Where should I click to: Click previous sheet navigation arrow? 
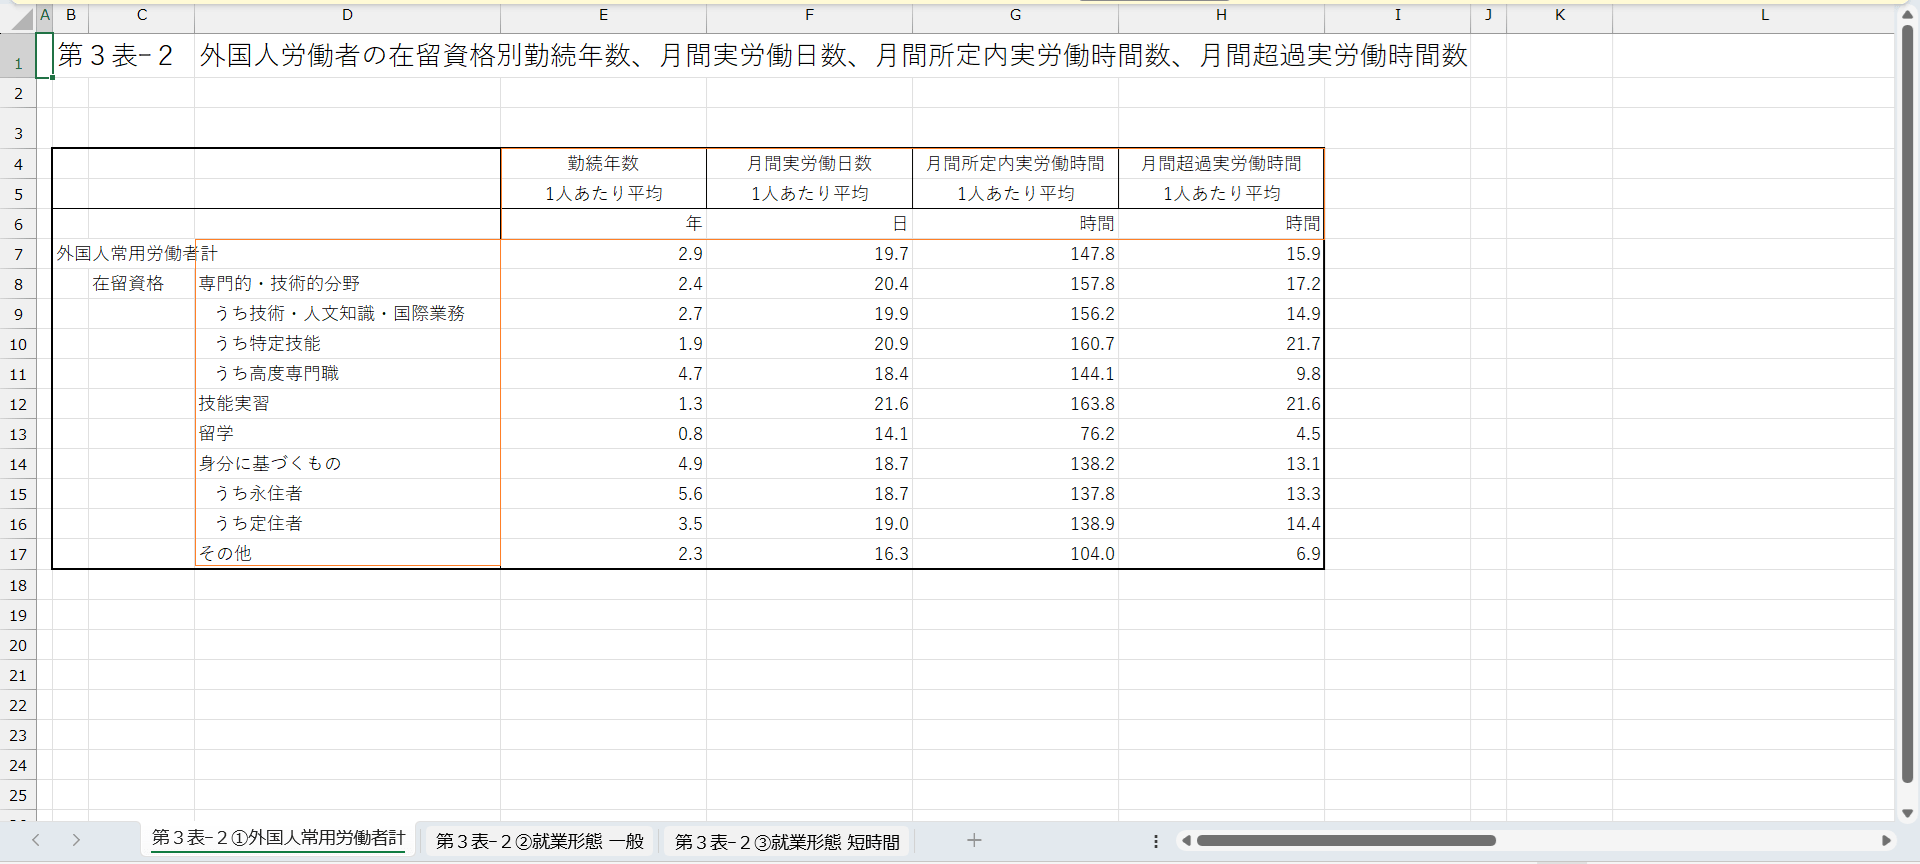pyautogui.click(x=36, y=841)
